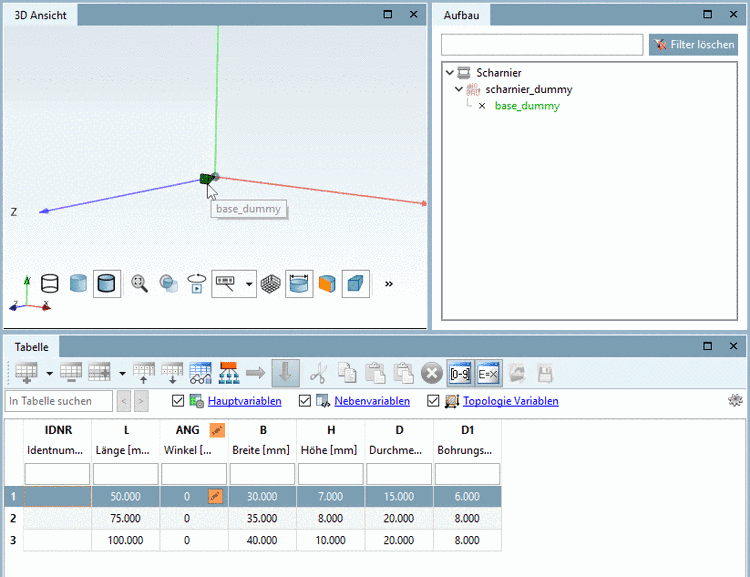This screenshot has height=577, width=750.
Task: Uncheck the Hauptvariablen checkbox
Action: coord(179,401)
